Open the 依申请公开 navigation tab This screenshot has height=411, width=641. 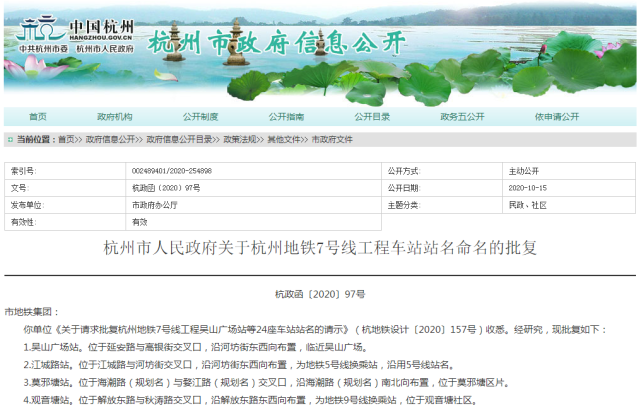click(x=557, y=117)
